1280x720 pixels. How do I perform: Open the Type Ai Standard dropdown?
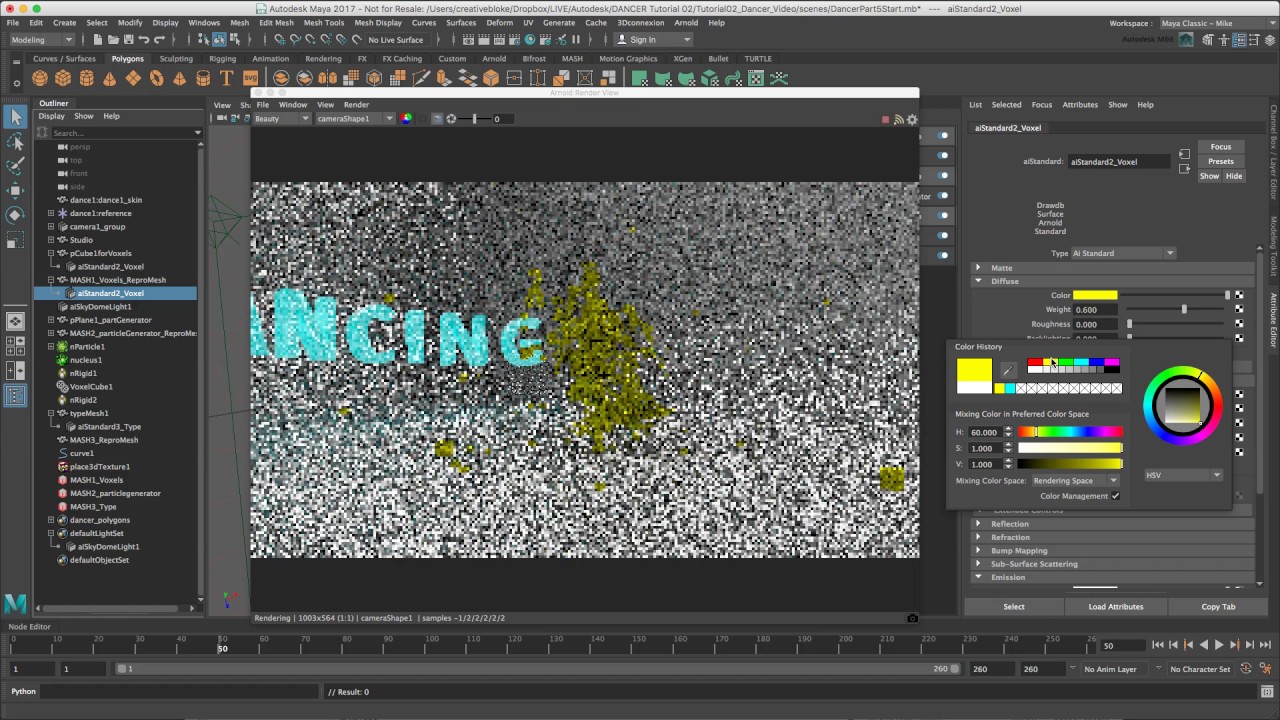(x=1123, y=253)
